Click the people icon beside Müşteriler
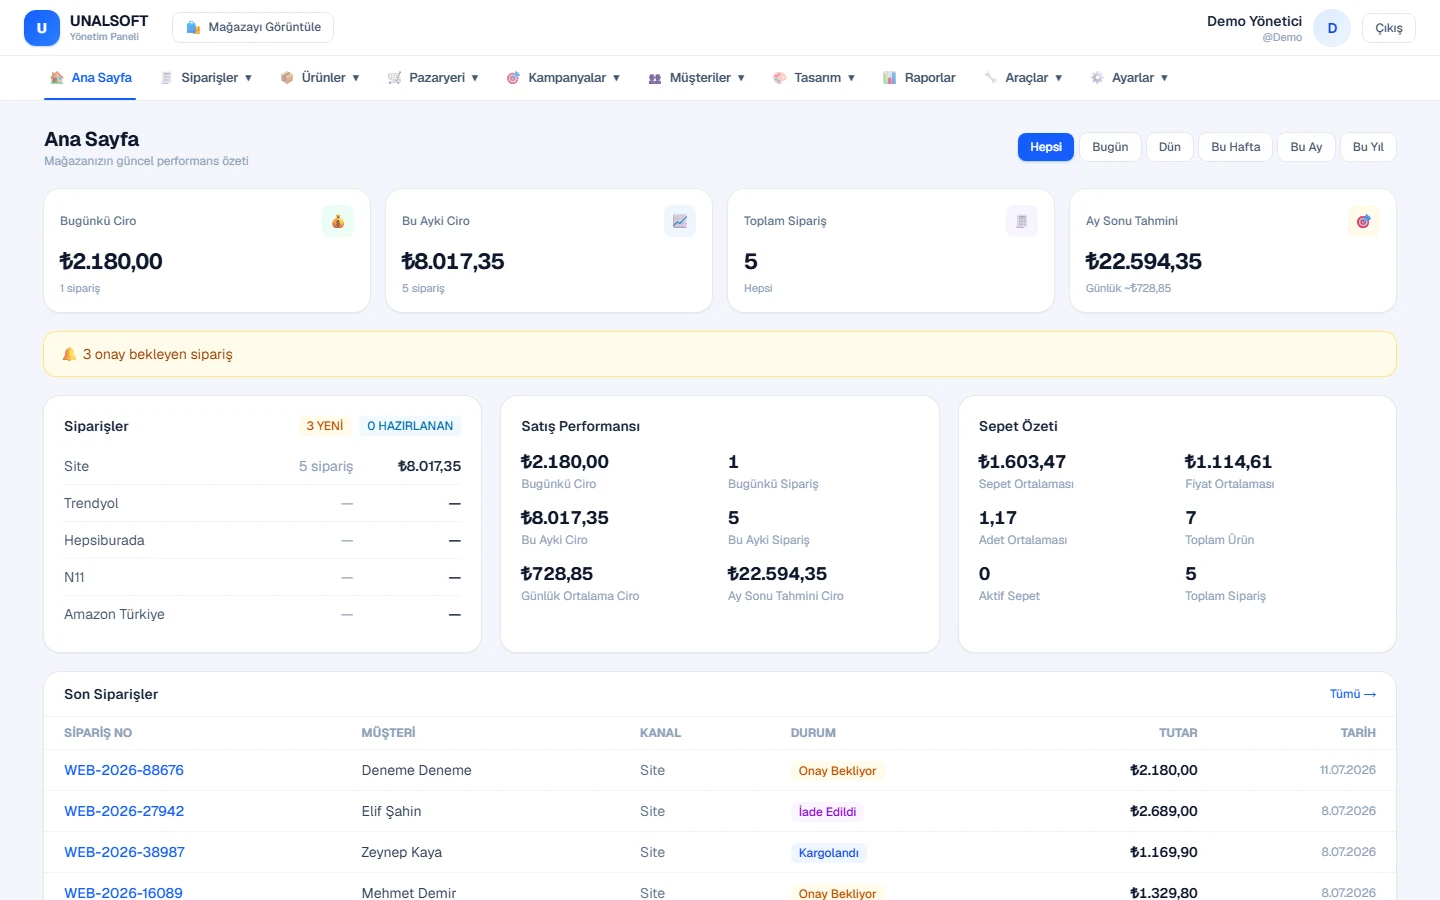Image resolution: width=1440 pixels, height=900 pixels. (655, 78)
